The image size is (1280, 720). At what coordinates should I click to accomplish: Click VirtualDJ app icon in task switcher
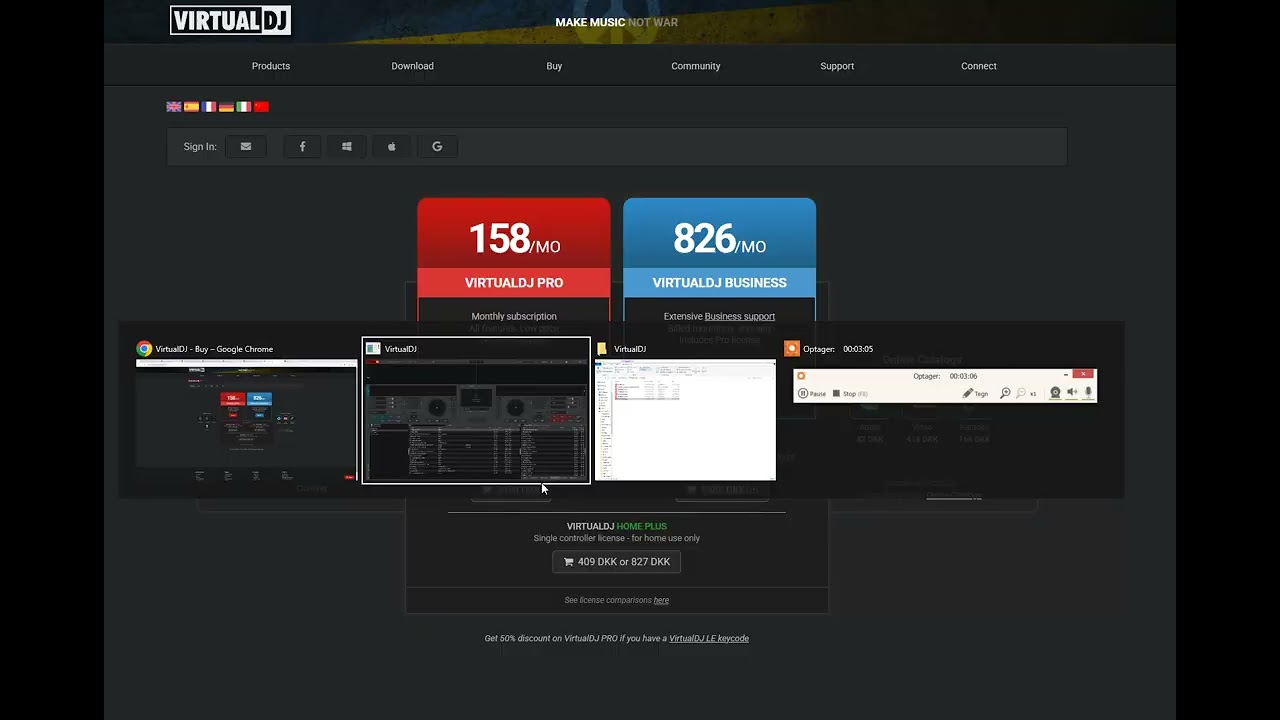[x=373, y=349]
